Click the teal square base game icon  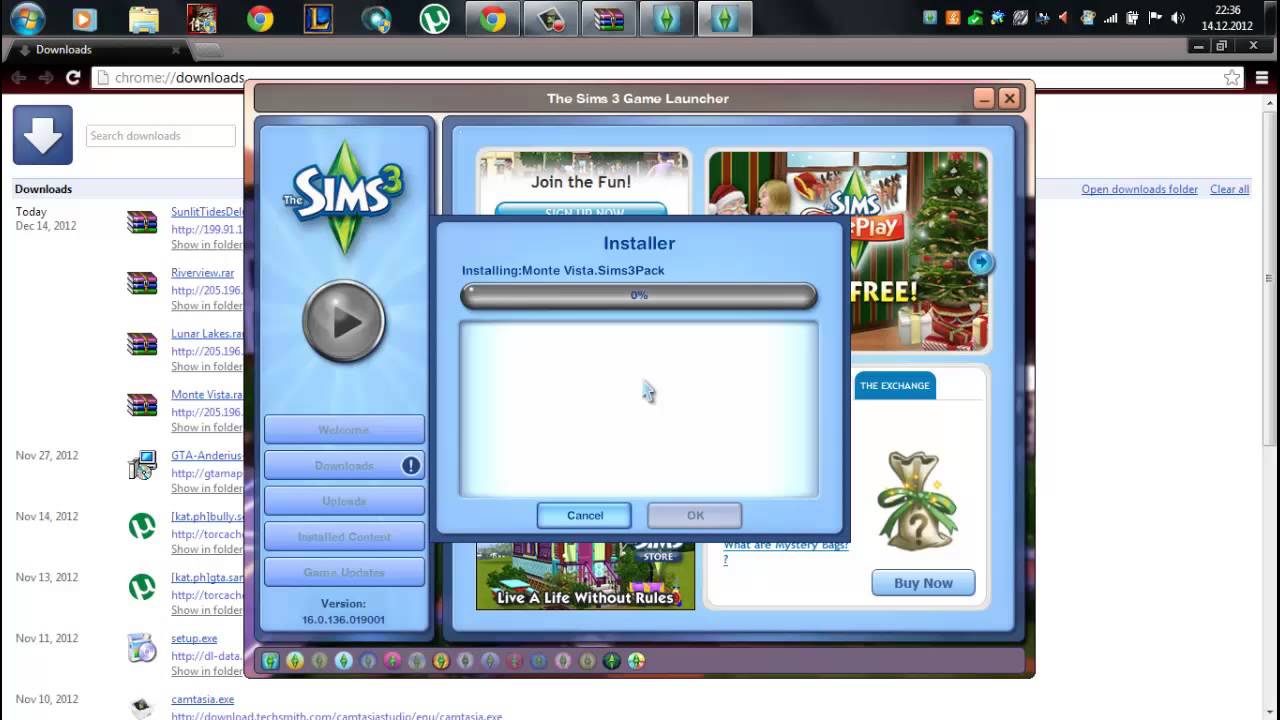click(271, 661)
